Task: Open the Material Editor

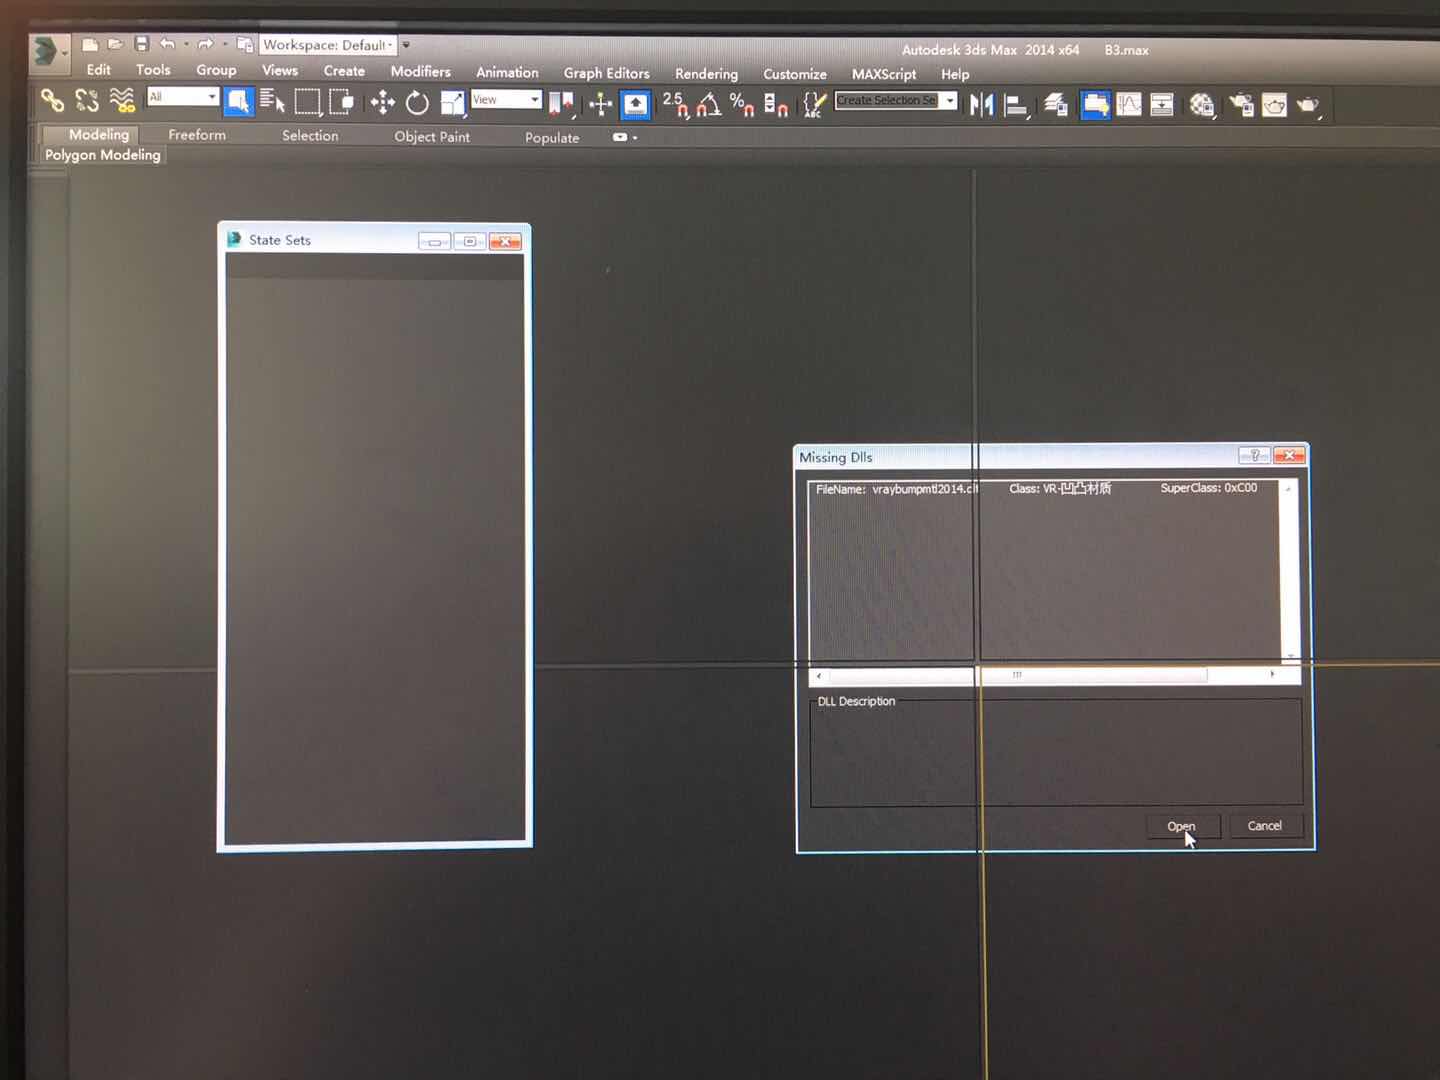Action: pos(1202,105)
